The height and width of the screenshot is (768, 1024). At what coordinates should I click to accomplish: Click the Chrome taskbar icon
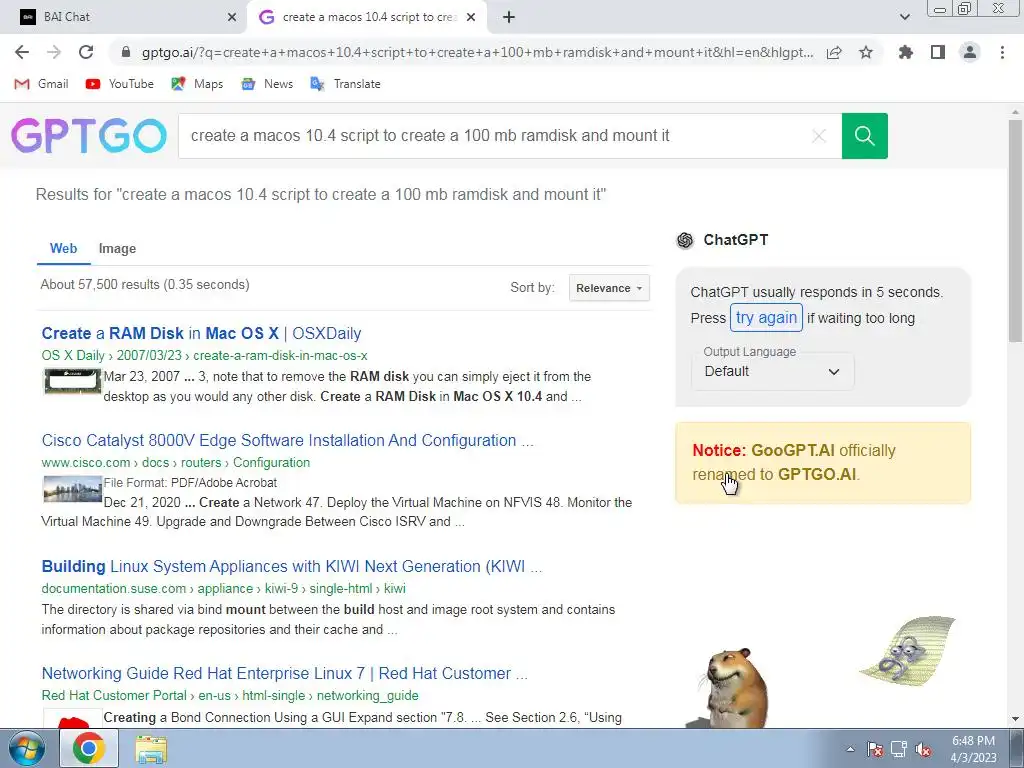(89, 748)
